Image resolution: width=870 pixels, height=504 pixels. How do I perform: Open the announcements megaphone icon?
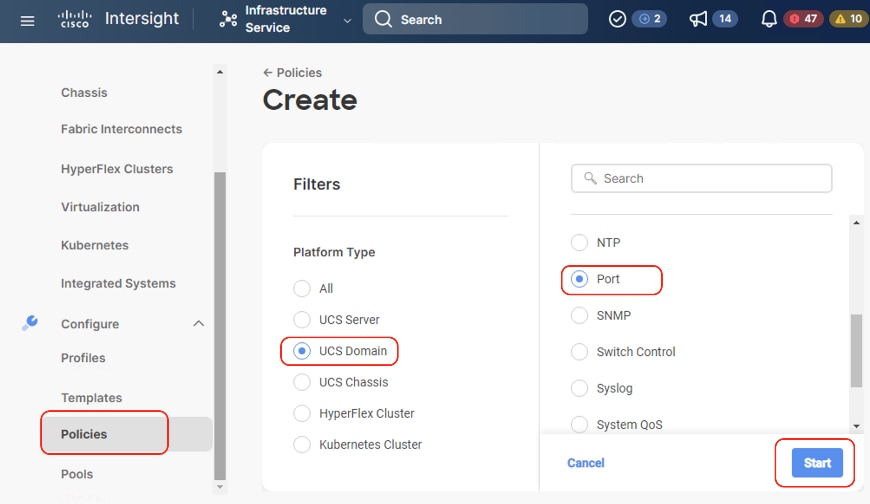698,19
